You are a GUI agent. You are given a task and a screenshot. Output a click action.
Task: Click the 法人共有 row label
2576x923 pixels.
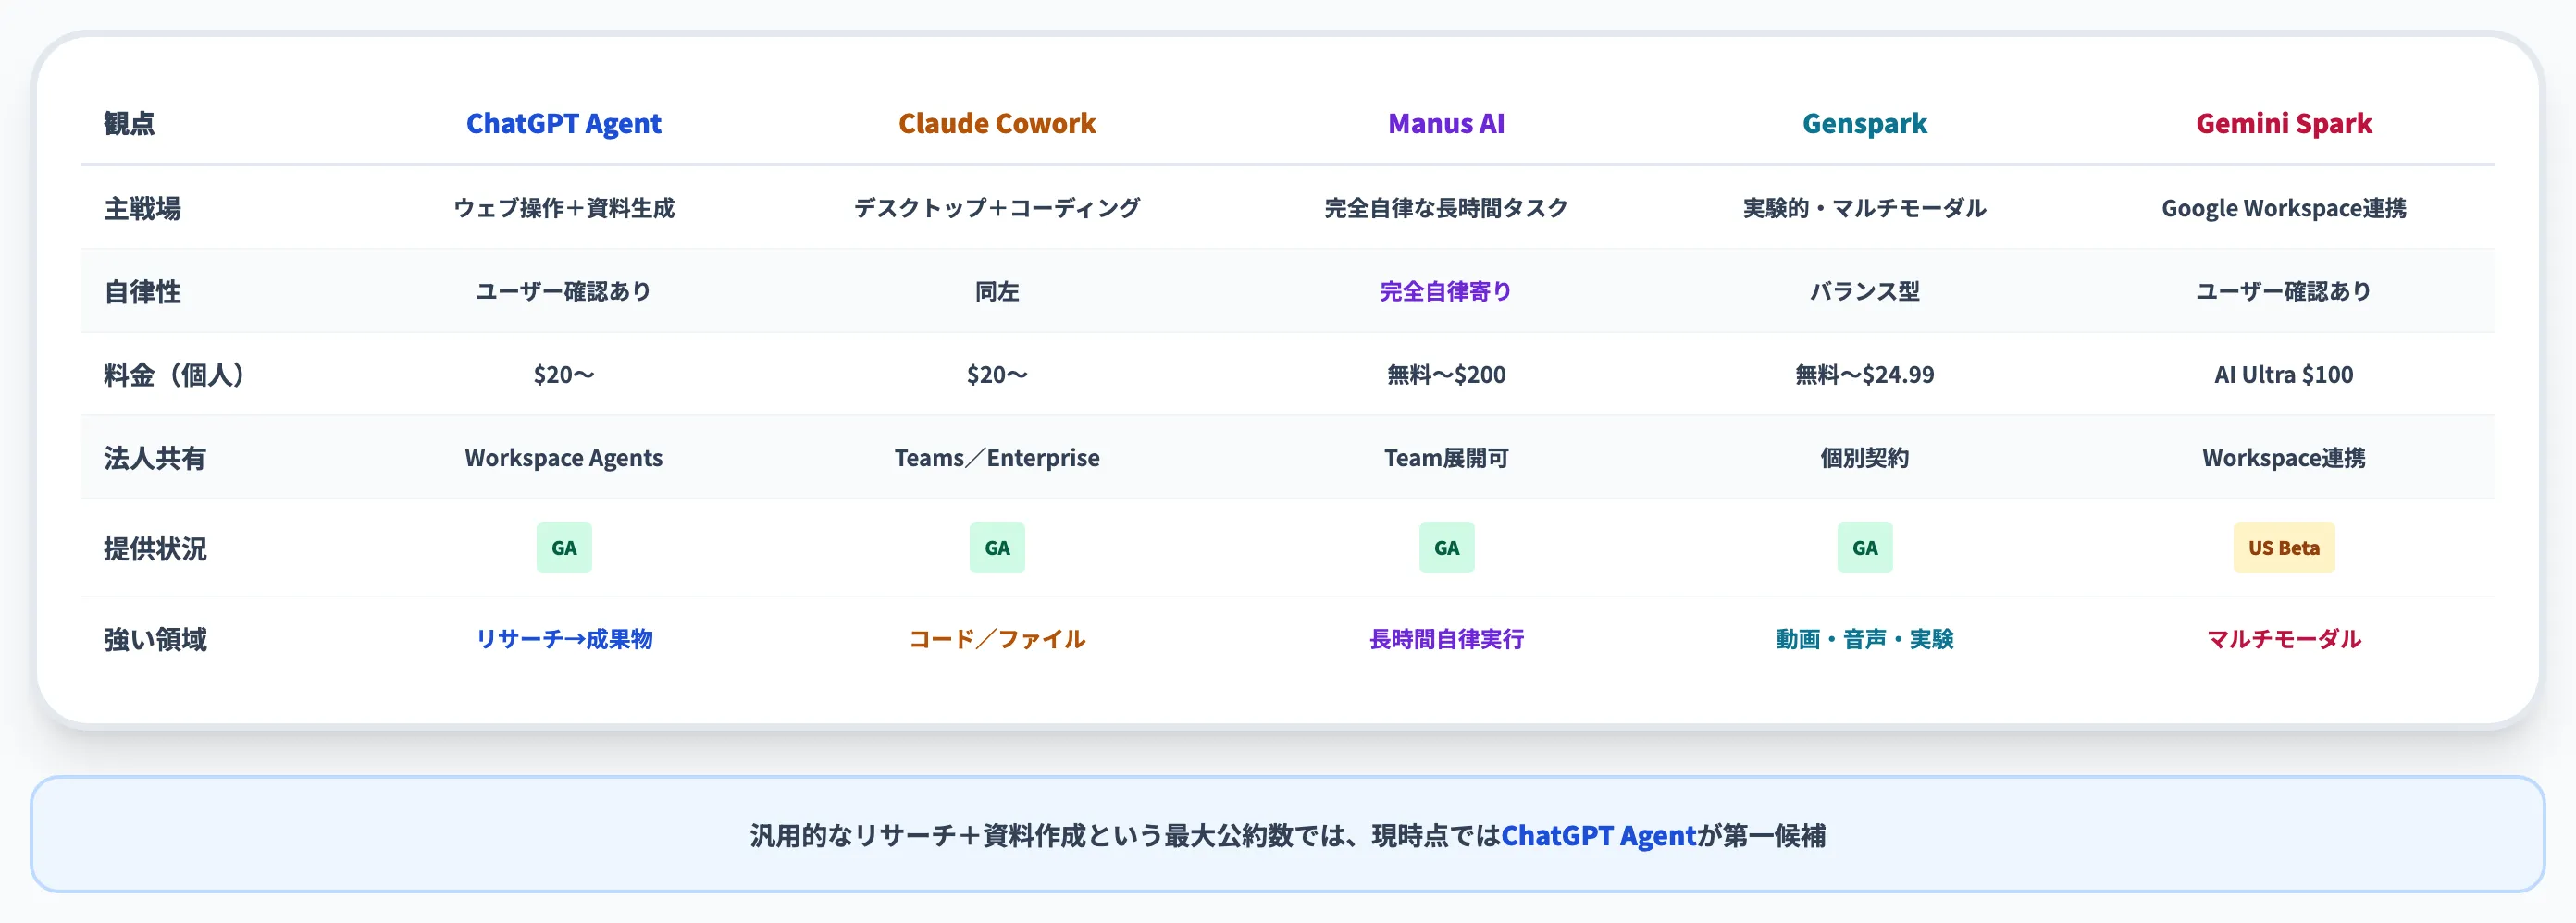(x=155, y=458)
